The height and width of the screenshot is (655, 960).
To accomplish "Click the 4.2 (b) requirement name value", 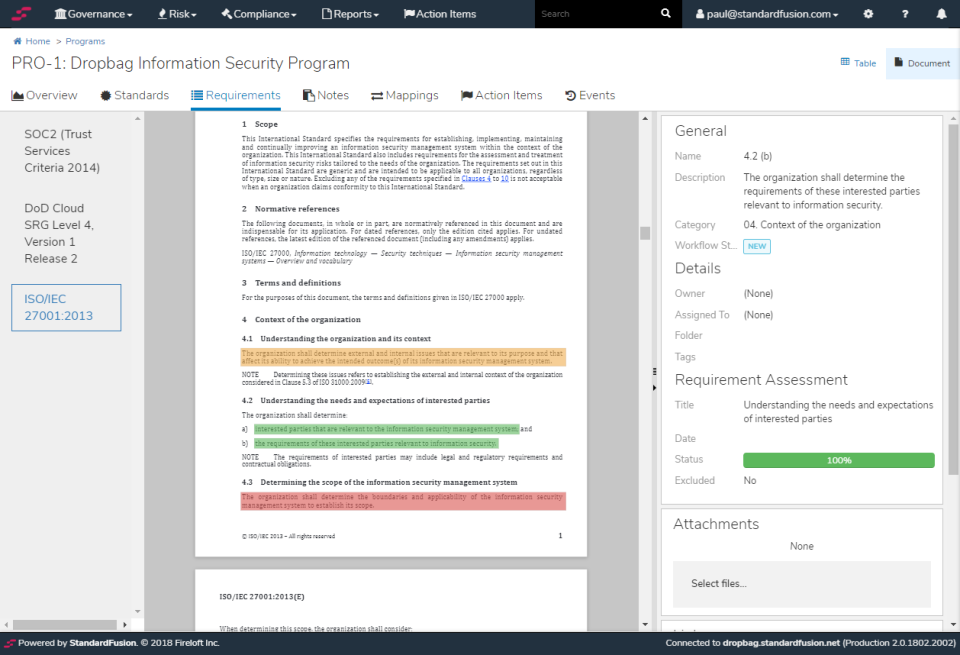I will click(x=757, y=156).
